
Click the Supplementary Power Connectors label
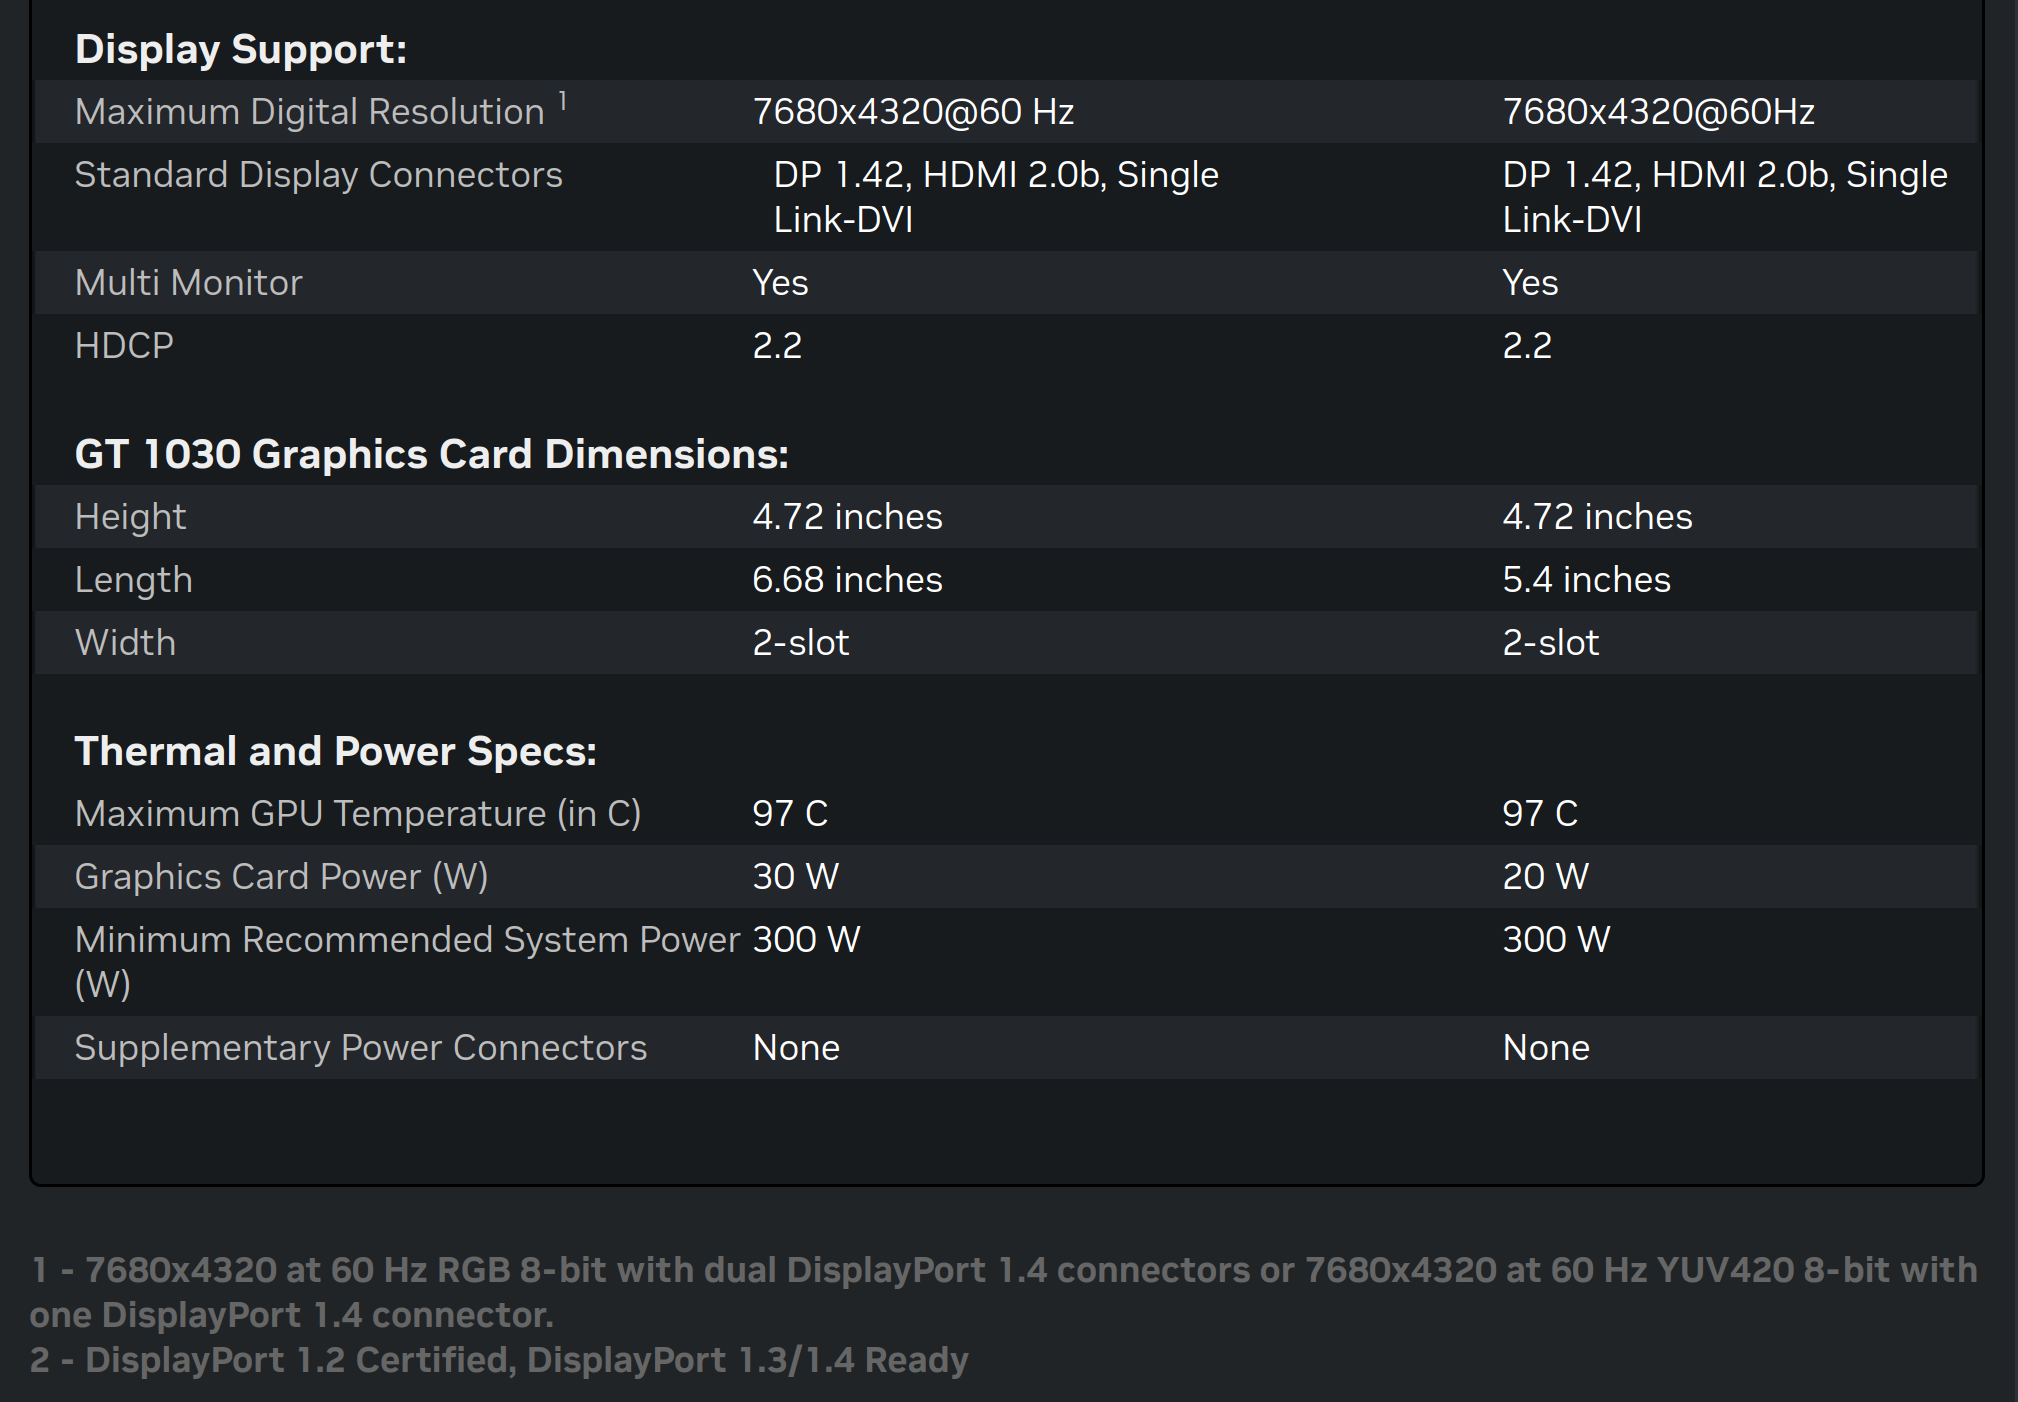(361, 1047)
